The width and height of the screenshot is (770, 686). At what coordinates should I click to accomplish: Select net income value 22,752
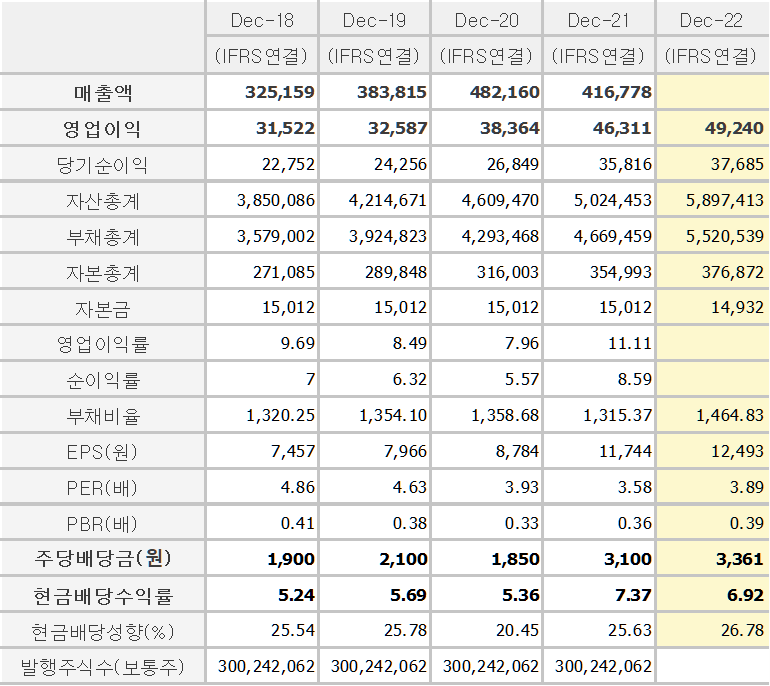(x=288, y=164)
